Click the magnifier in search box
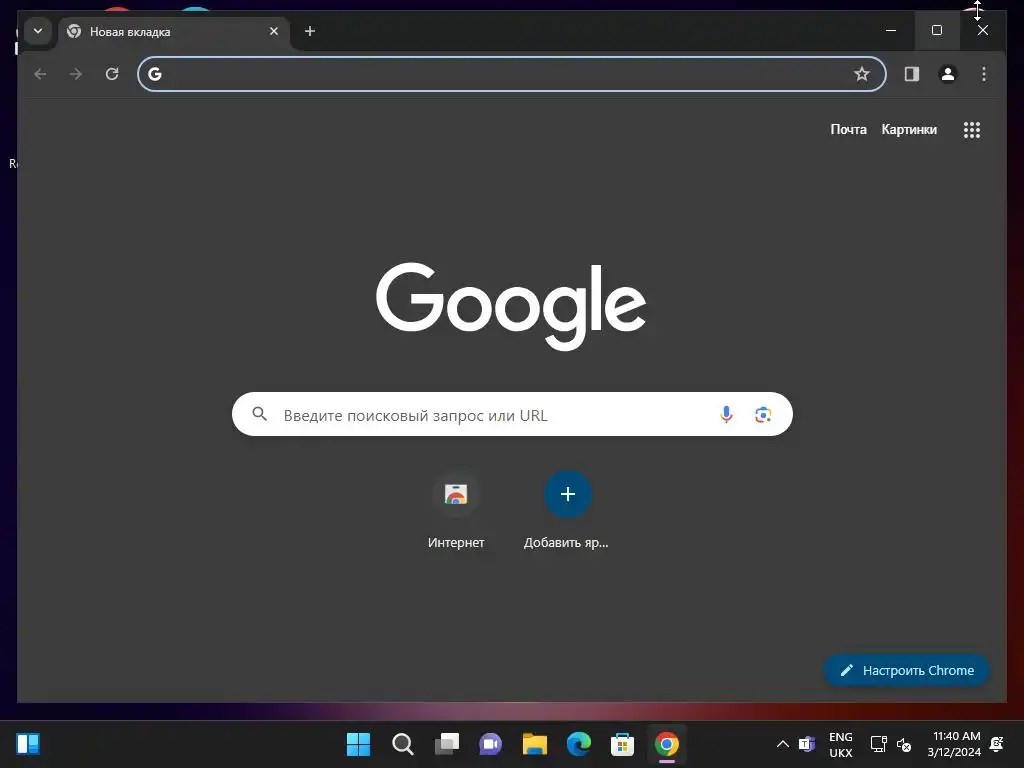Viewport: 1024px width, 768px height. click(x=260, y=414)
